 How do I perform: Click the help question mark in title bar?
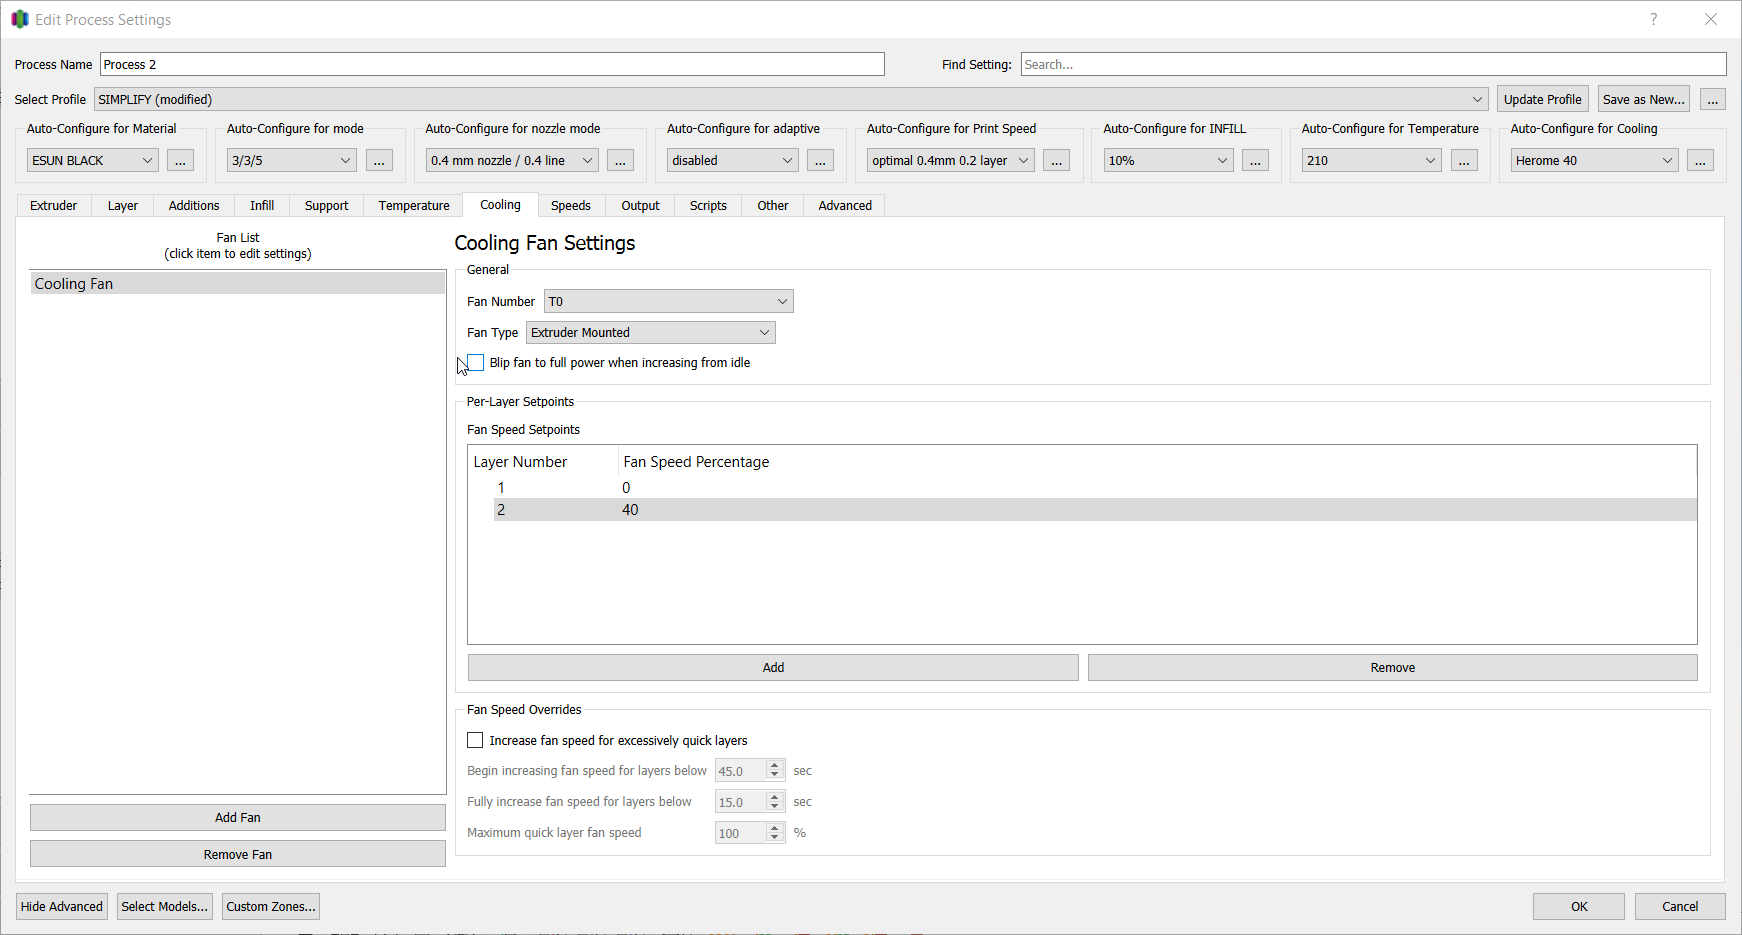tap(1654, 19)
